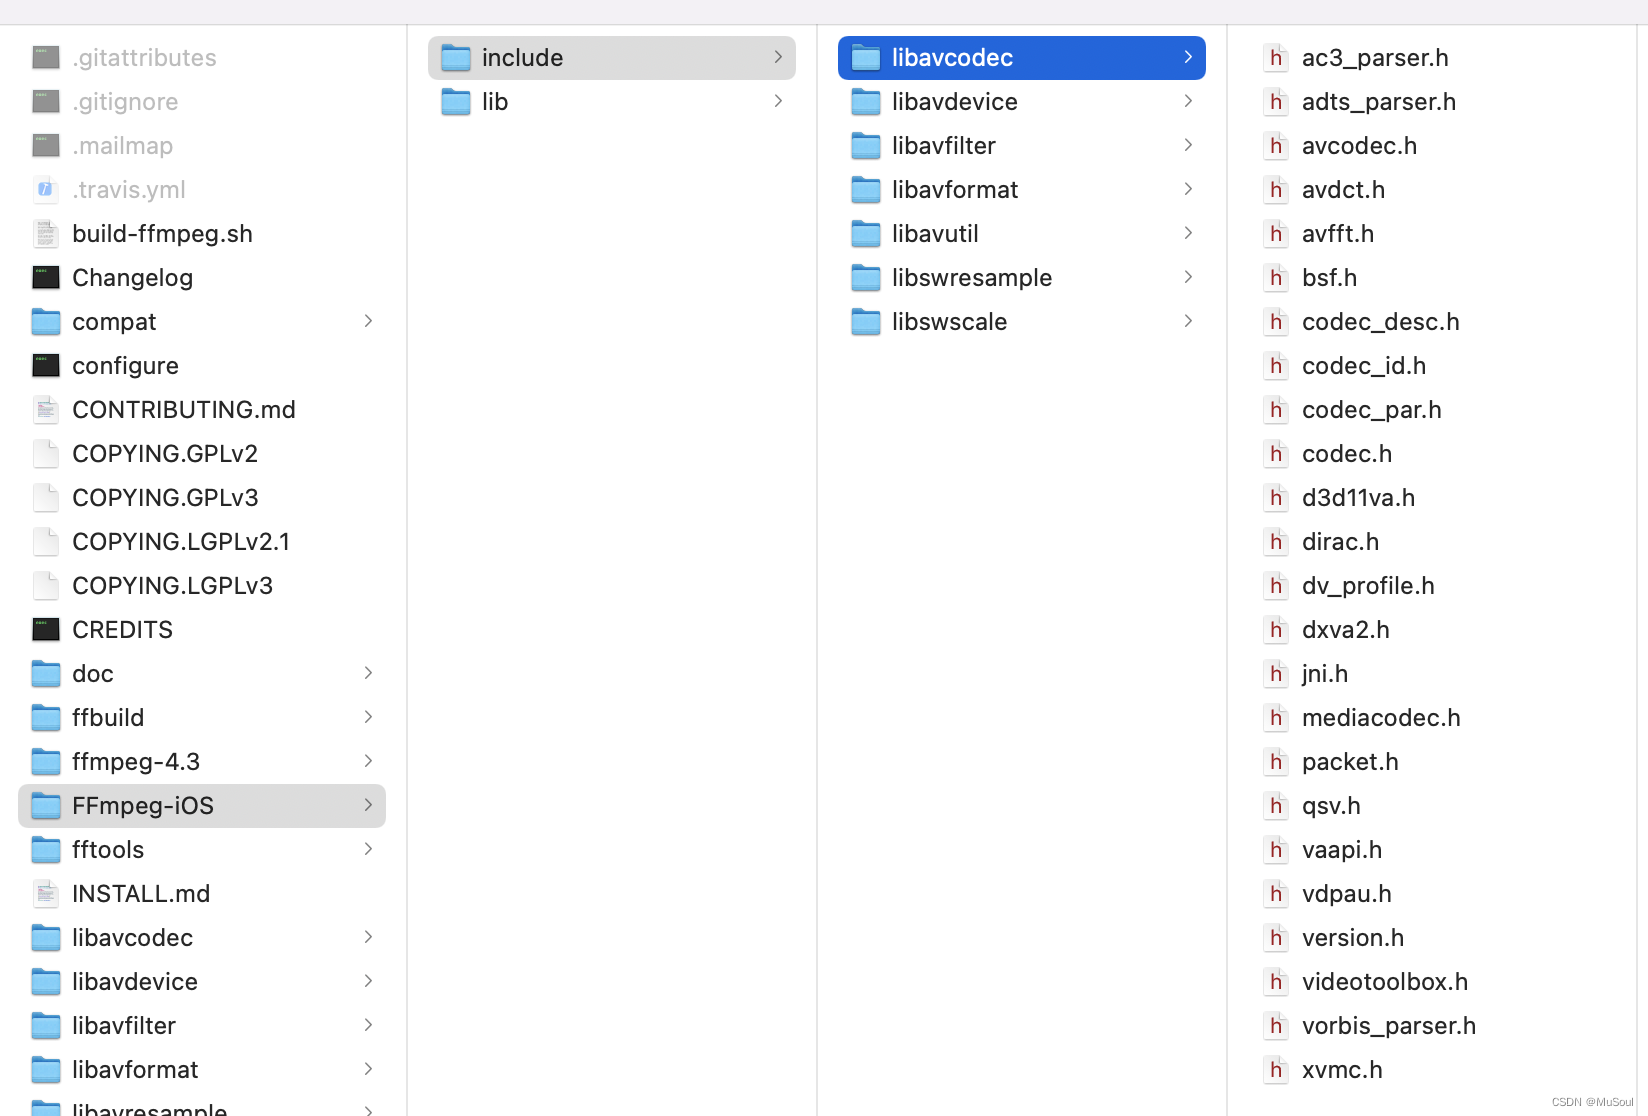Select the COPYING.LGPLv2.1 file
This screenshot has width=1648, height=1116.
pyautogui.click(x=202, y=542)
